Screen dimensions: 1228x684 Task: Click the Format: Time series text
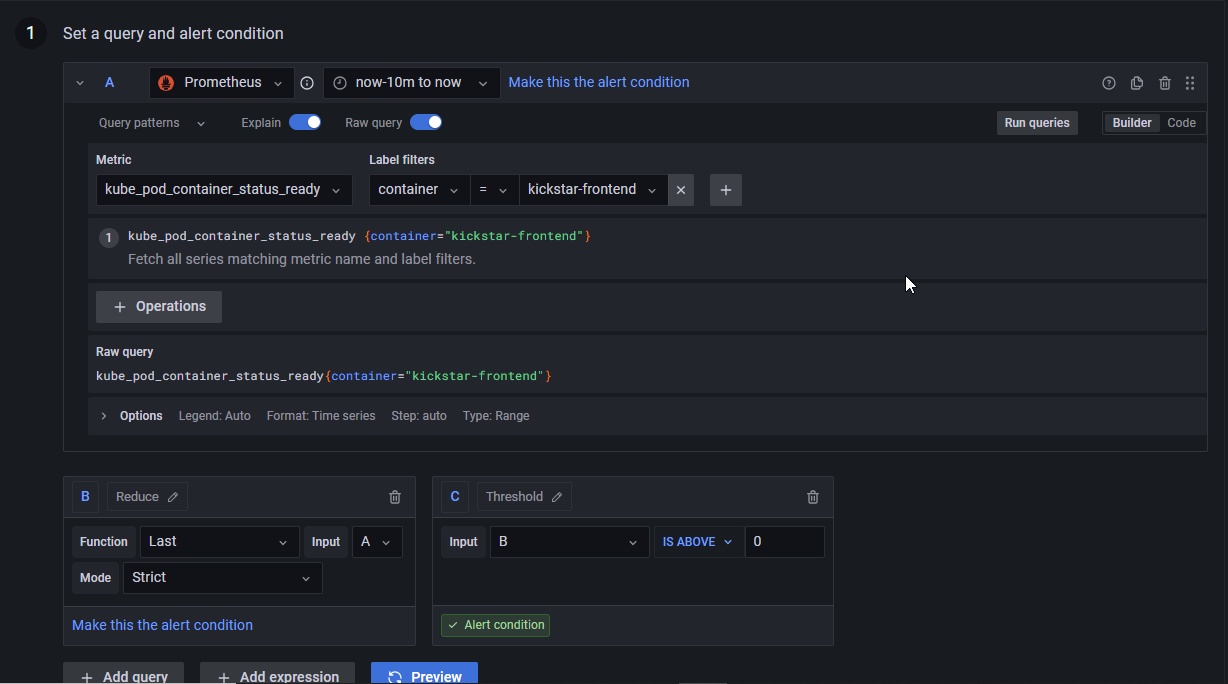click(321, 416)
